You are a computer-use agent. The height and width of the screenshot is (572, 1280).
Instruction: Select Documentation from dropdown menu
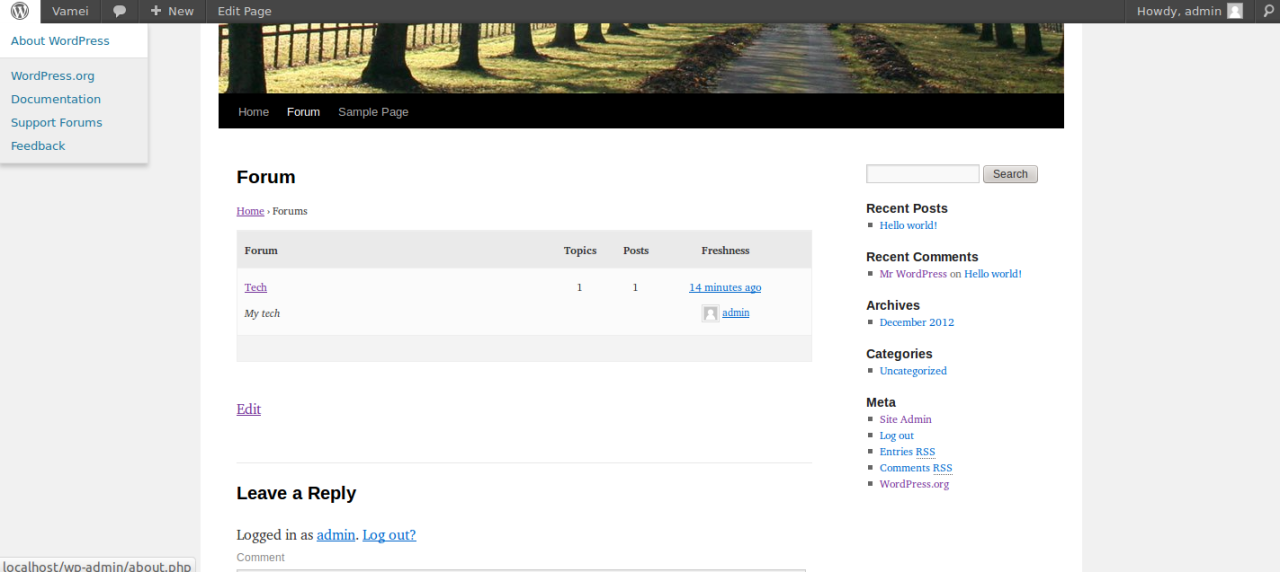[x=56, y=99]
